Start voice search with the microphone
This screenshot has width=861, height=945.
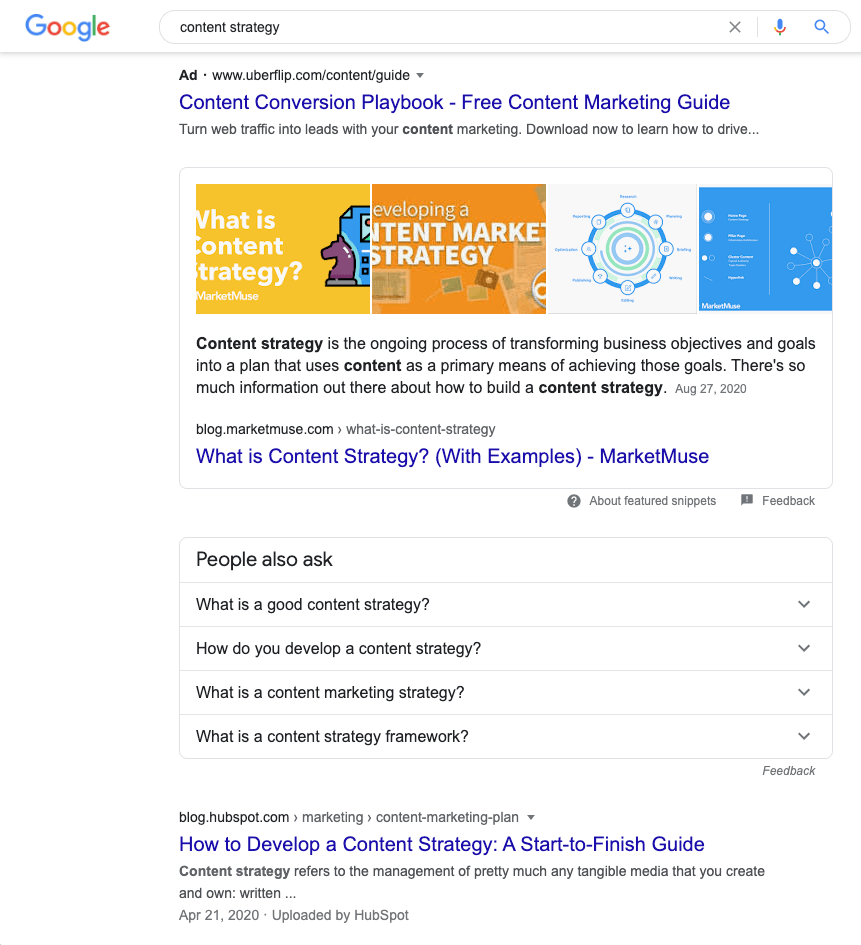click(780, 27)
